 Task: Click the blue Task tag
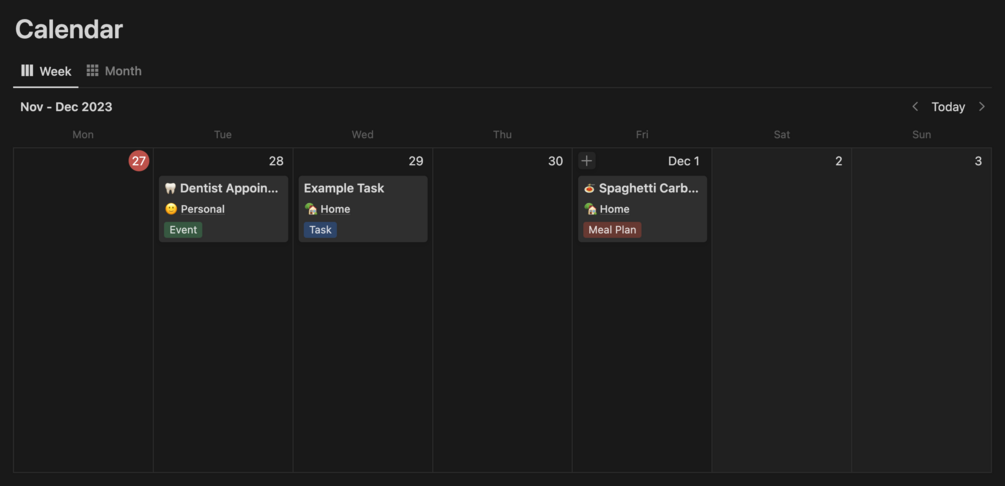[x=320, y=230]
